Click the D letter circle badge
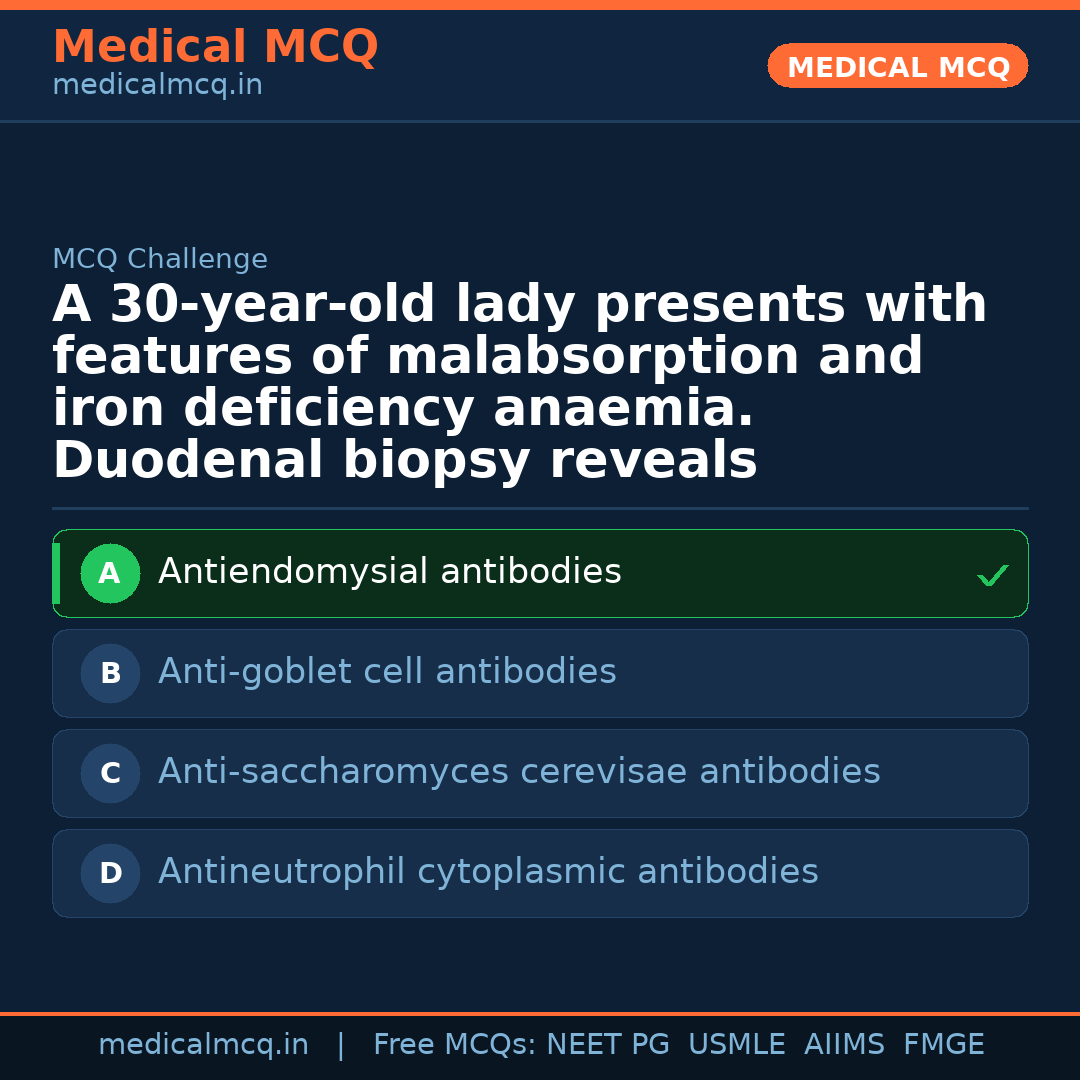1080x1080 pixels. [x=110, y=874]
